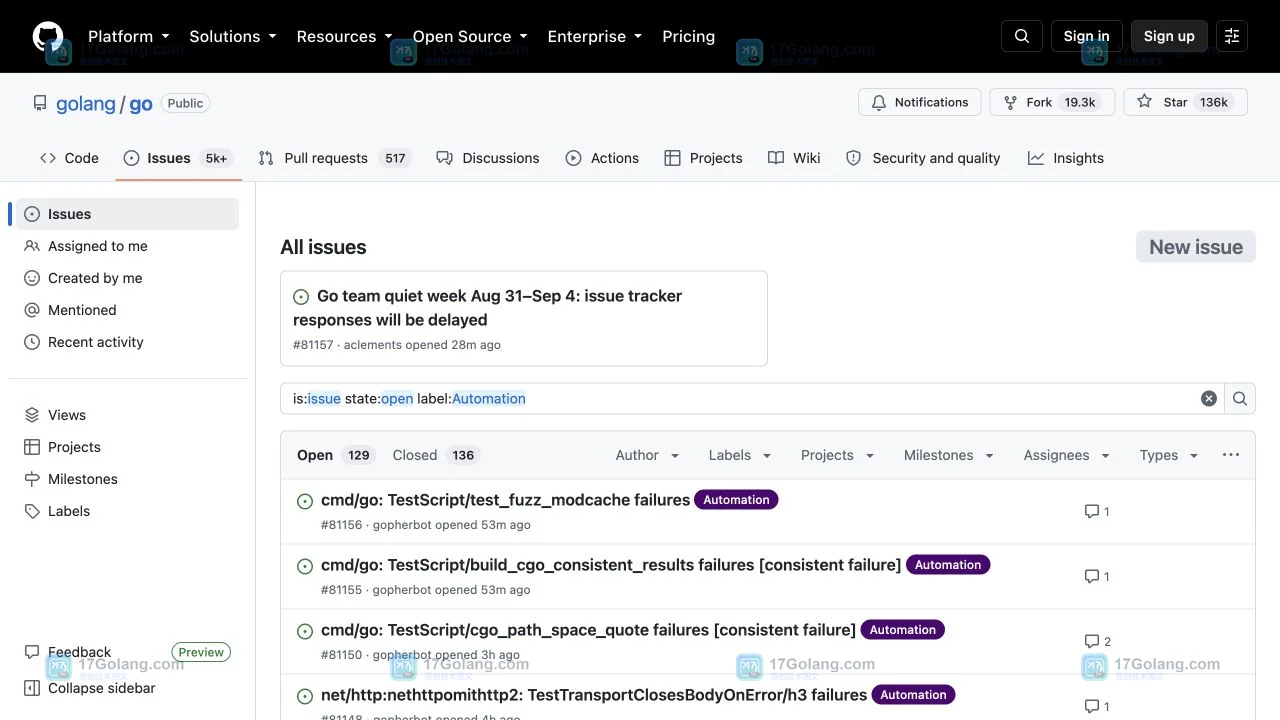1280x720 pixels.
Task: Open the go repository link
Action: point(141,104)
